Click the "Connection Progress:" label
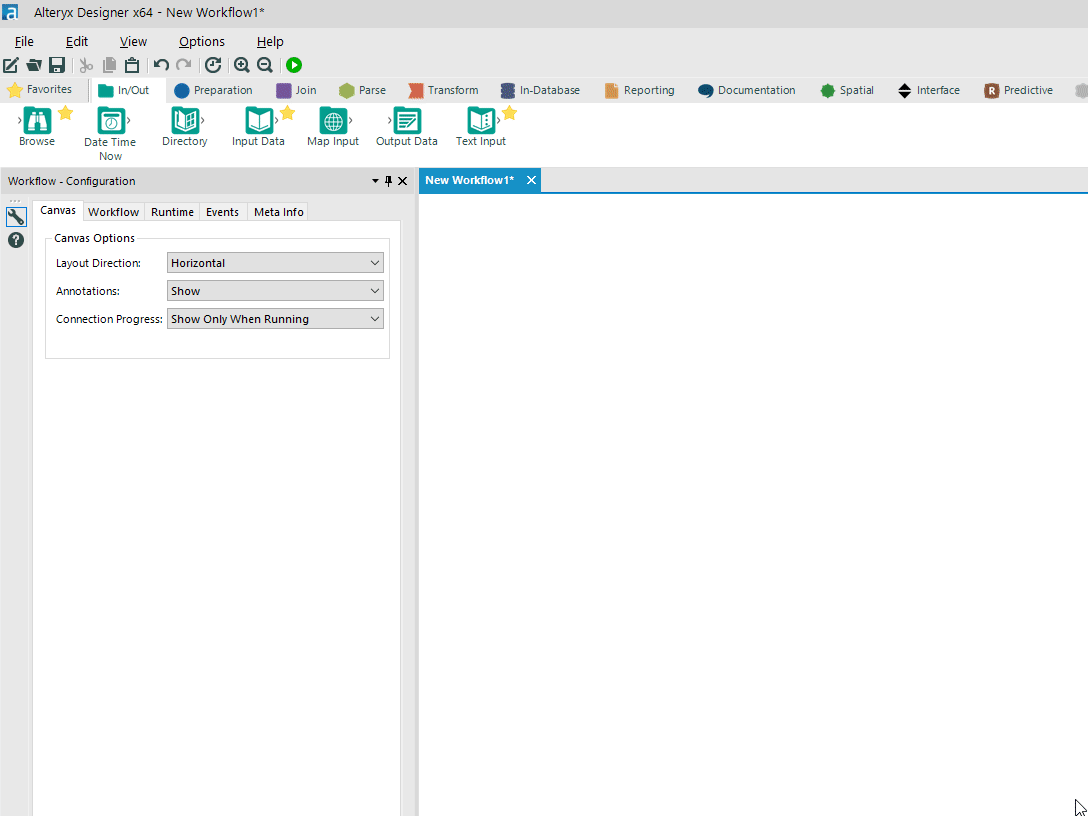The image size is (1088, 816). click(x=110, y=319)
